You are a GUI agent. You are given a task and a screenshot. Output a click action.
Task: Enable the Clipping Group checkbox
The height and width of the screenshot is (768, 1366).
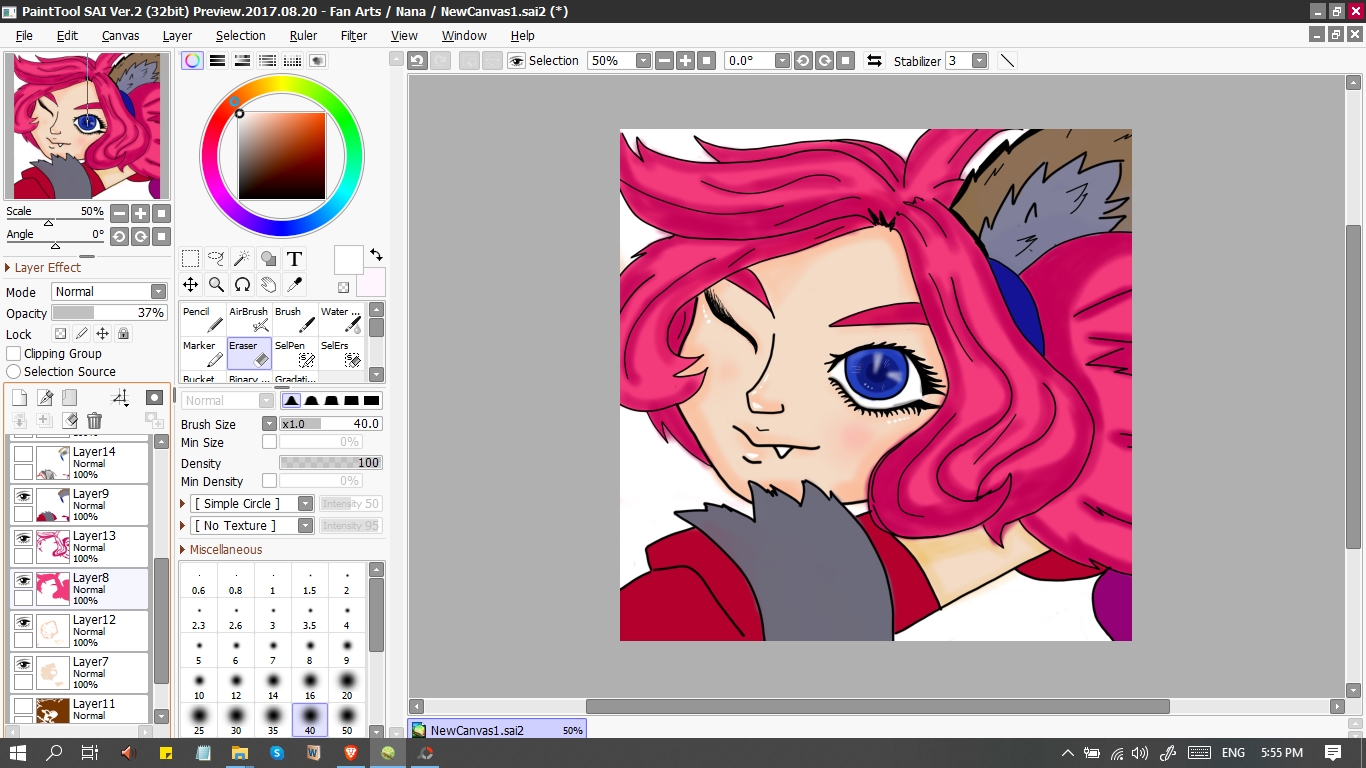[14, 353]
